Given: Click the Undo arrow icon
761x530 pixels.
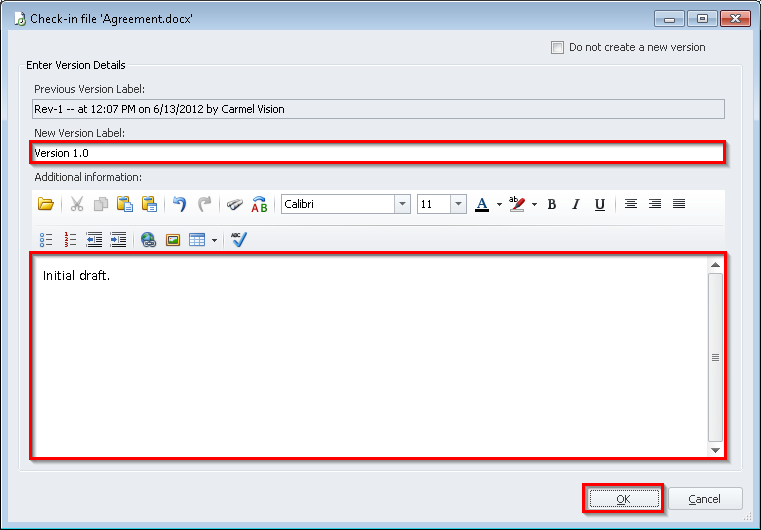Looking at the screenshot, I should [180, 204].
